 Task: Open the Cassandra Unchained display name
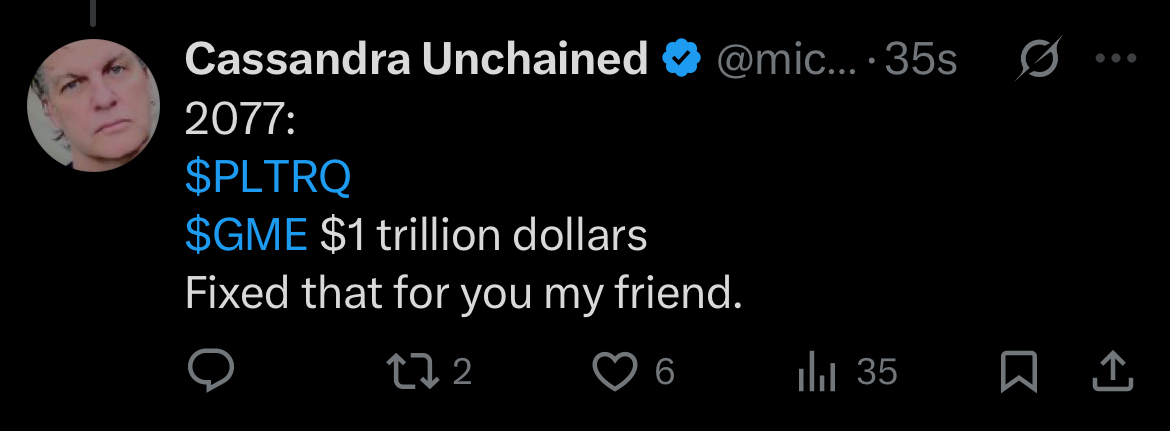click(416, 60)
